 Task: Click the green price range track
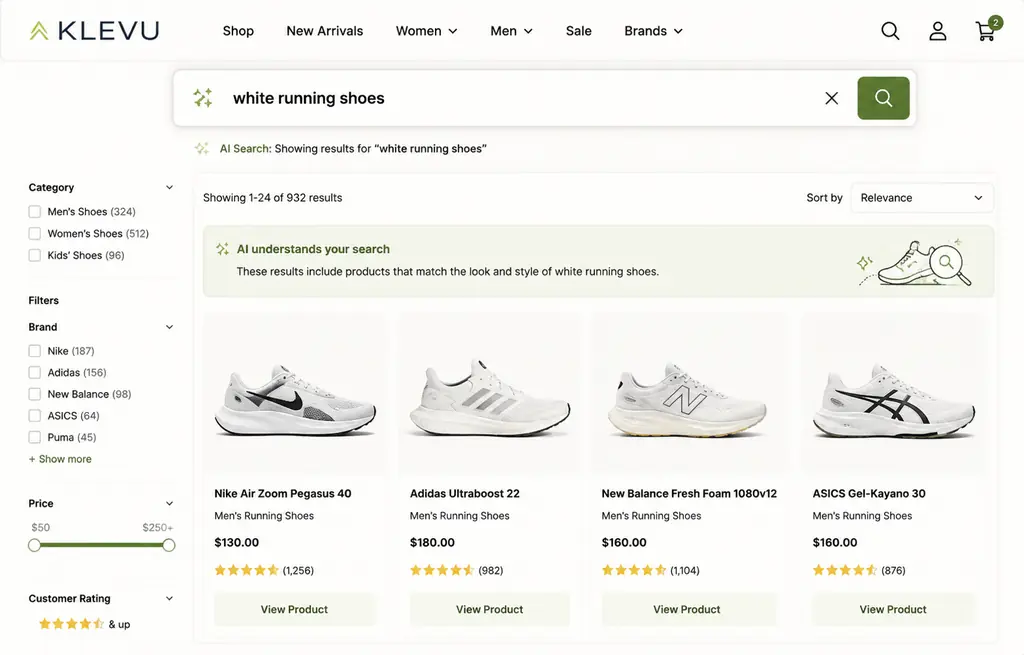click(101, 545)
